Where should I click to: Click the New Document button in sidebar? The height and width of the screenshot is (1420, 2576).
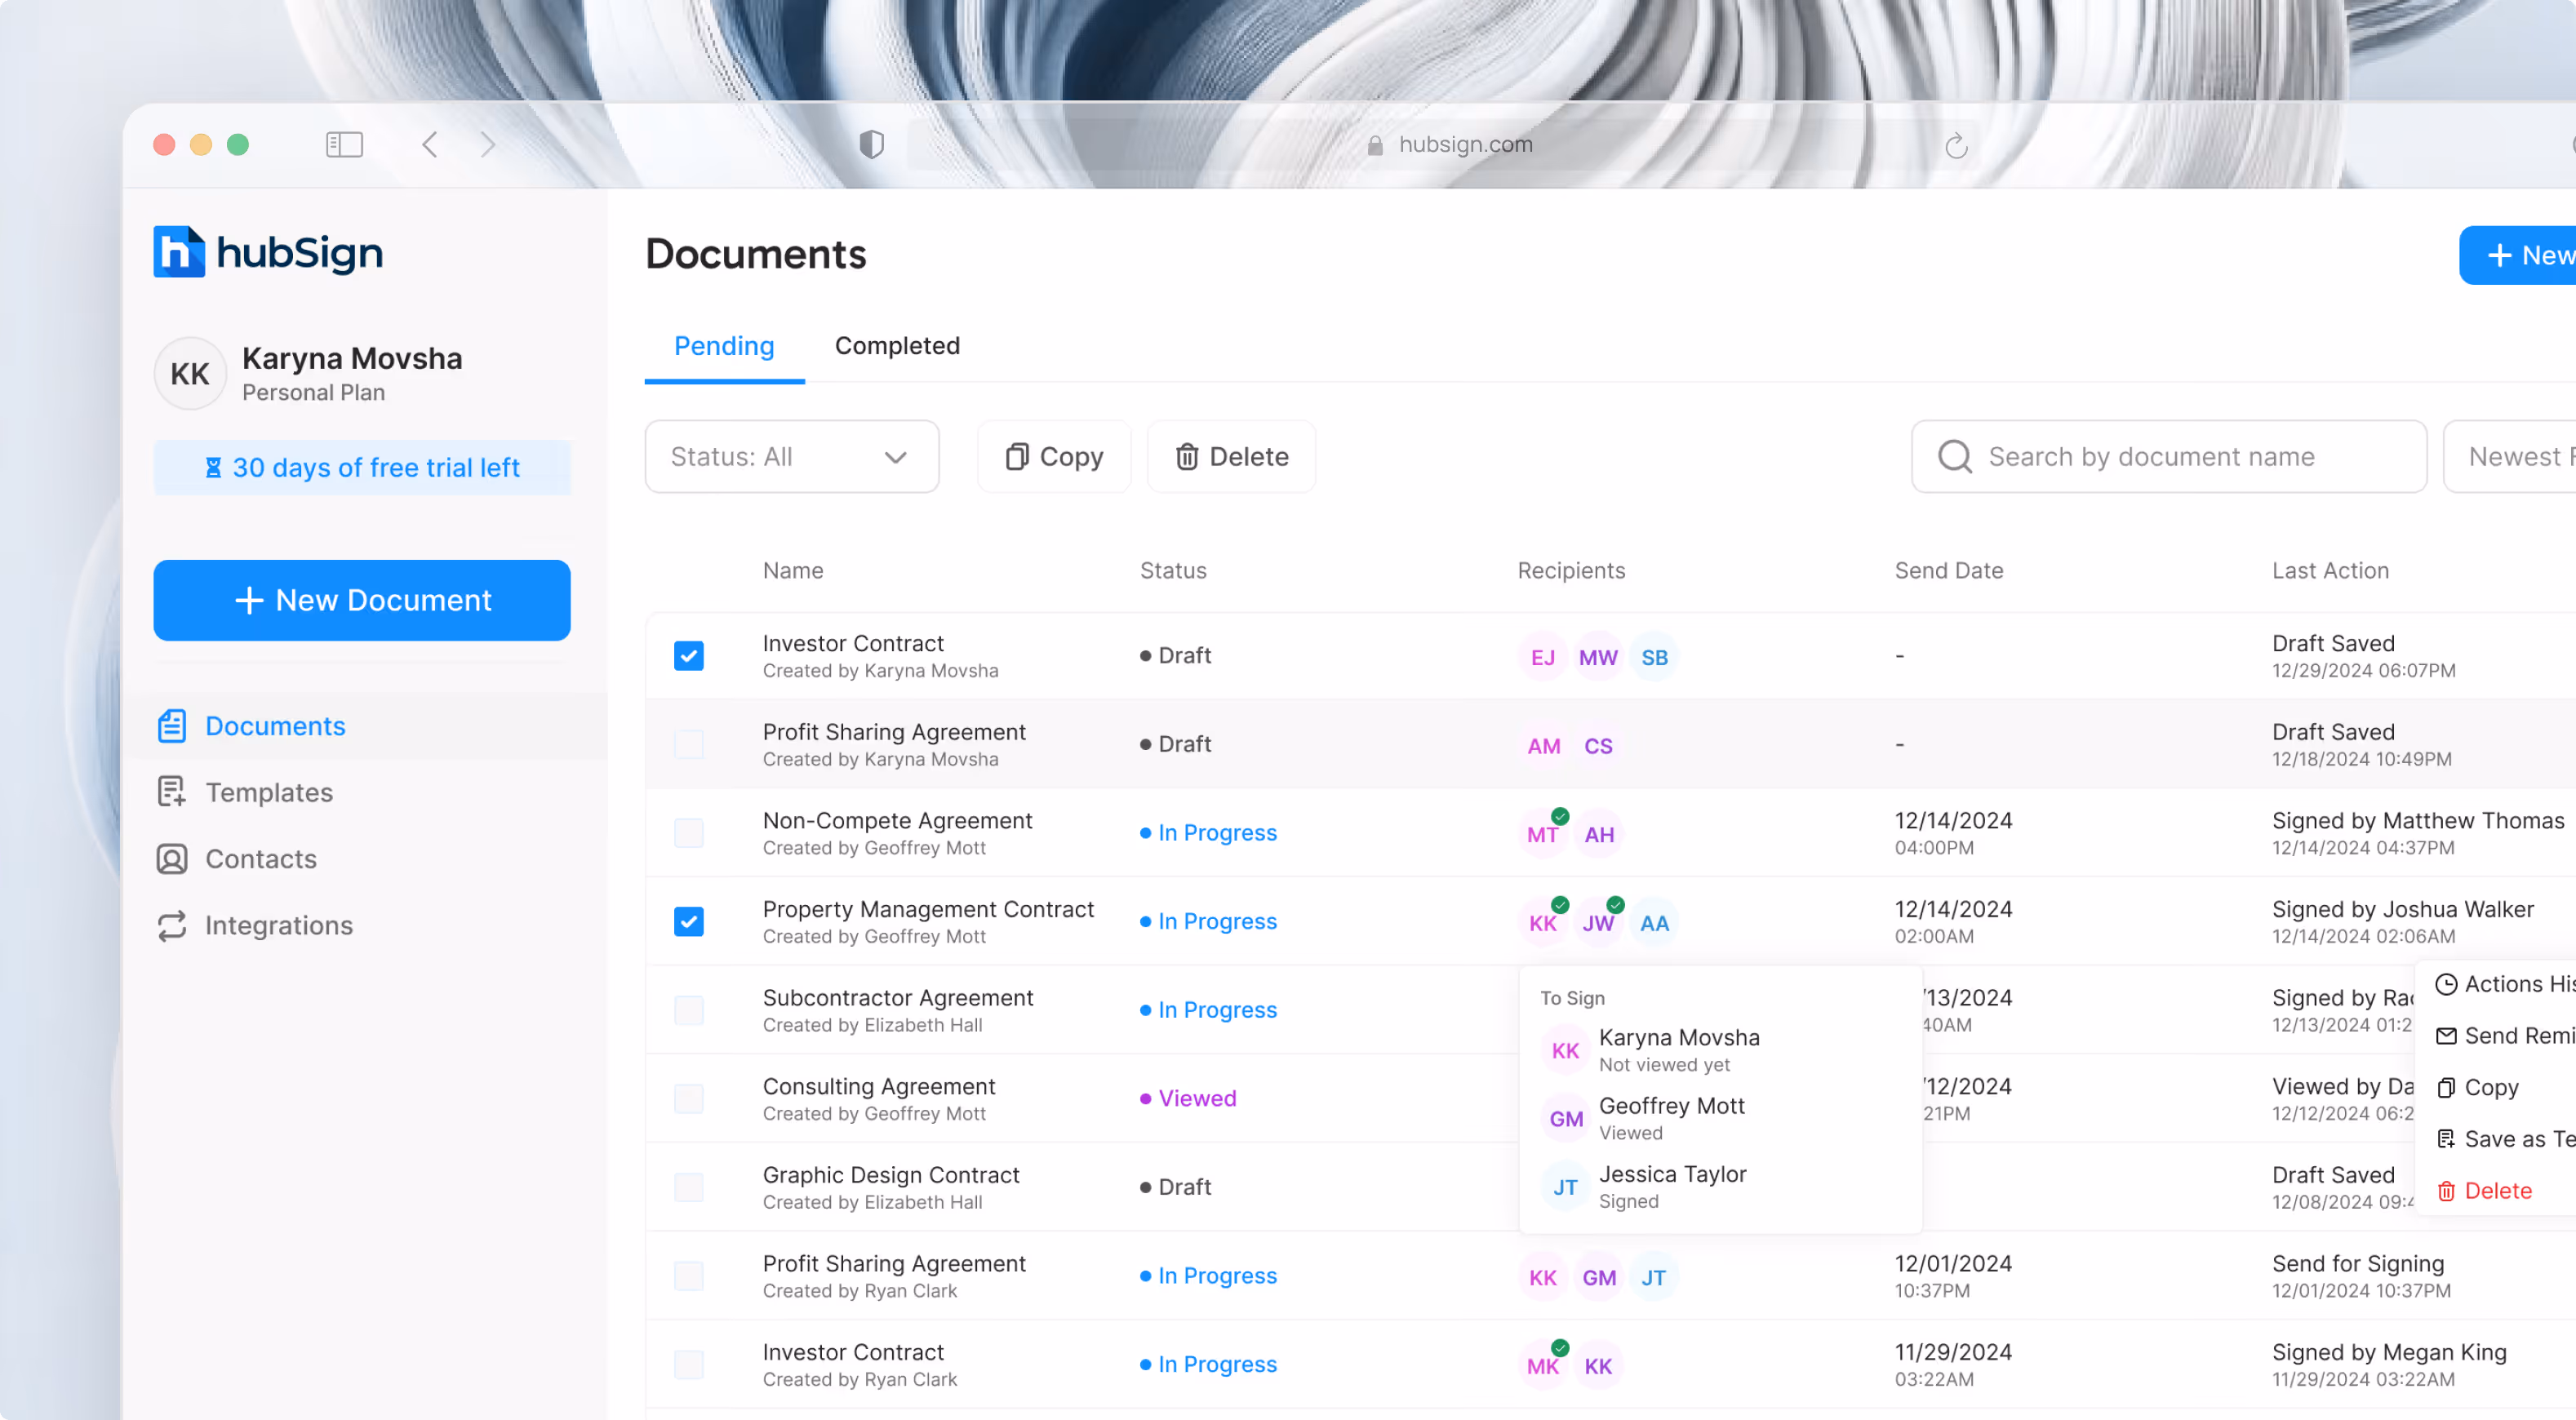pos(361,600)
